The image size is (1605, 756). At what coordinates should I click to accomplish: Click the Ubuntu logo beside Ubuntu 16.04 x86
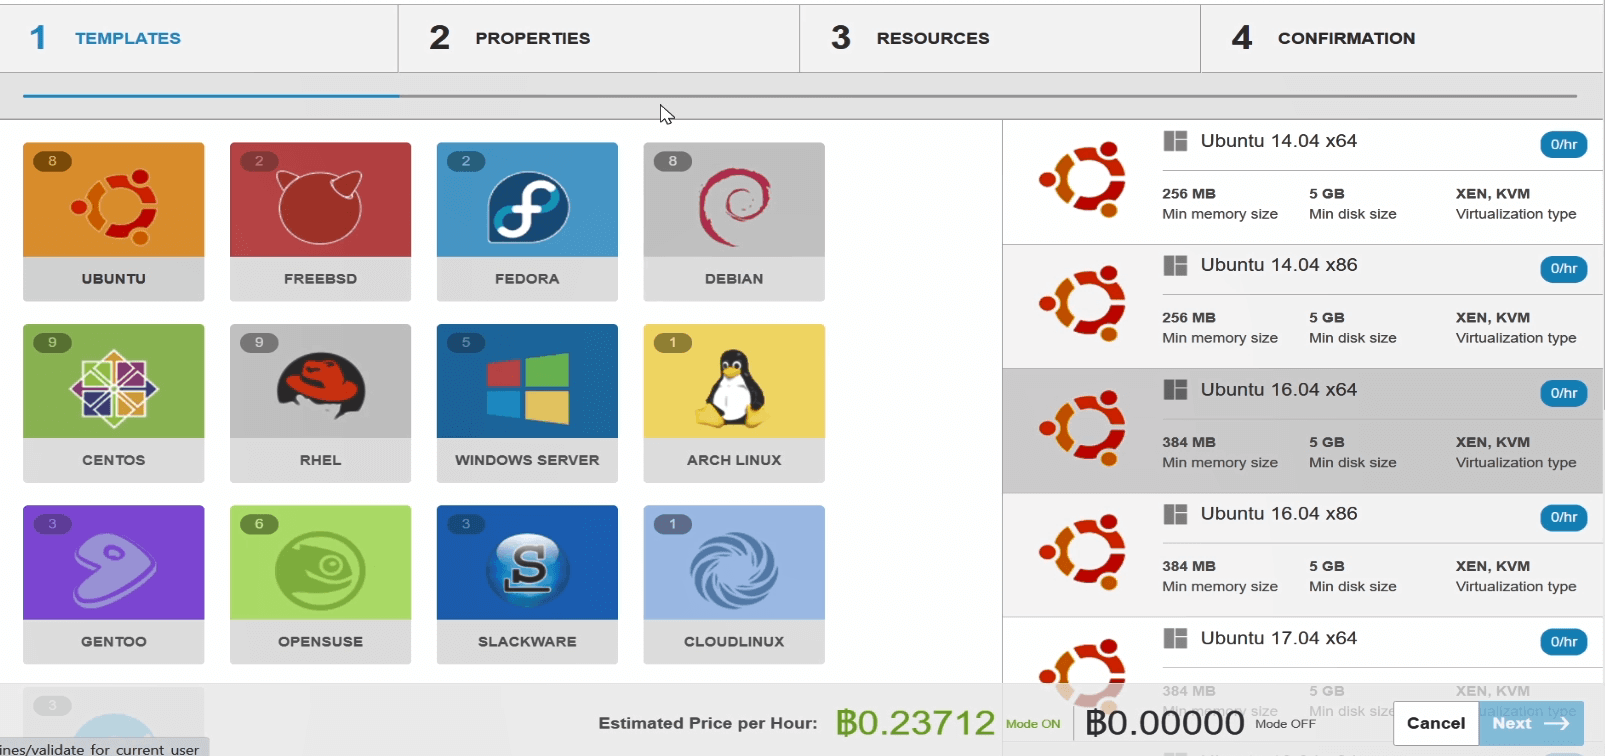tap(1083, 552)
